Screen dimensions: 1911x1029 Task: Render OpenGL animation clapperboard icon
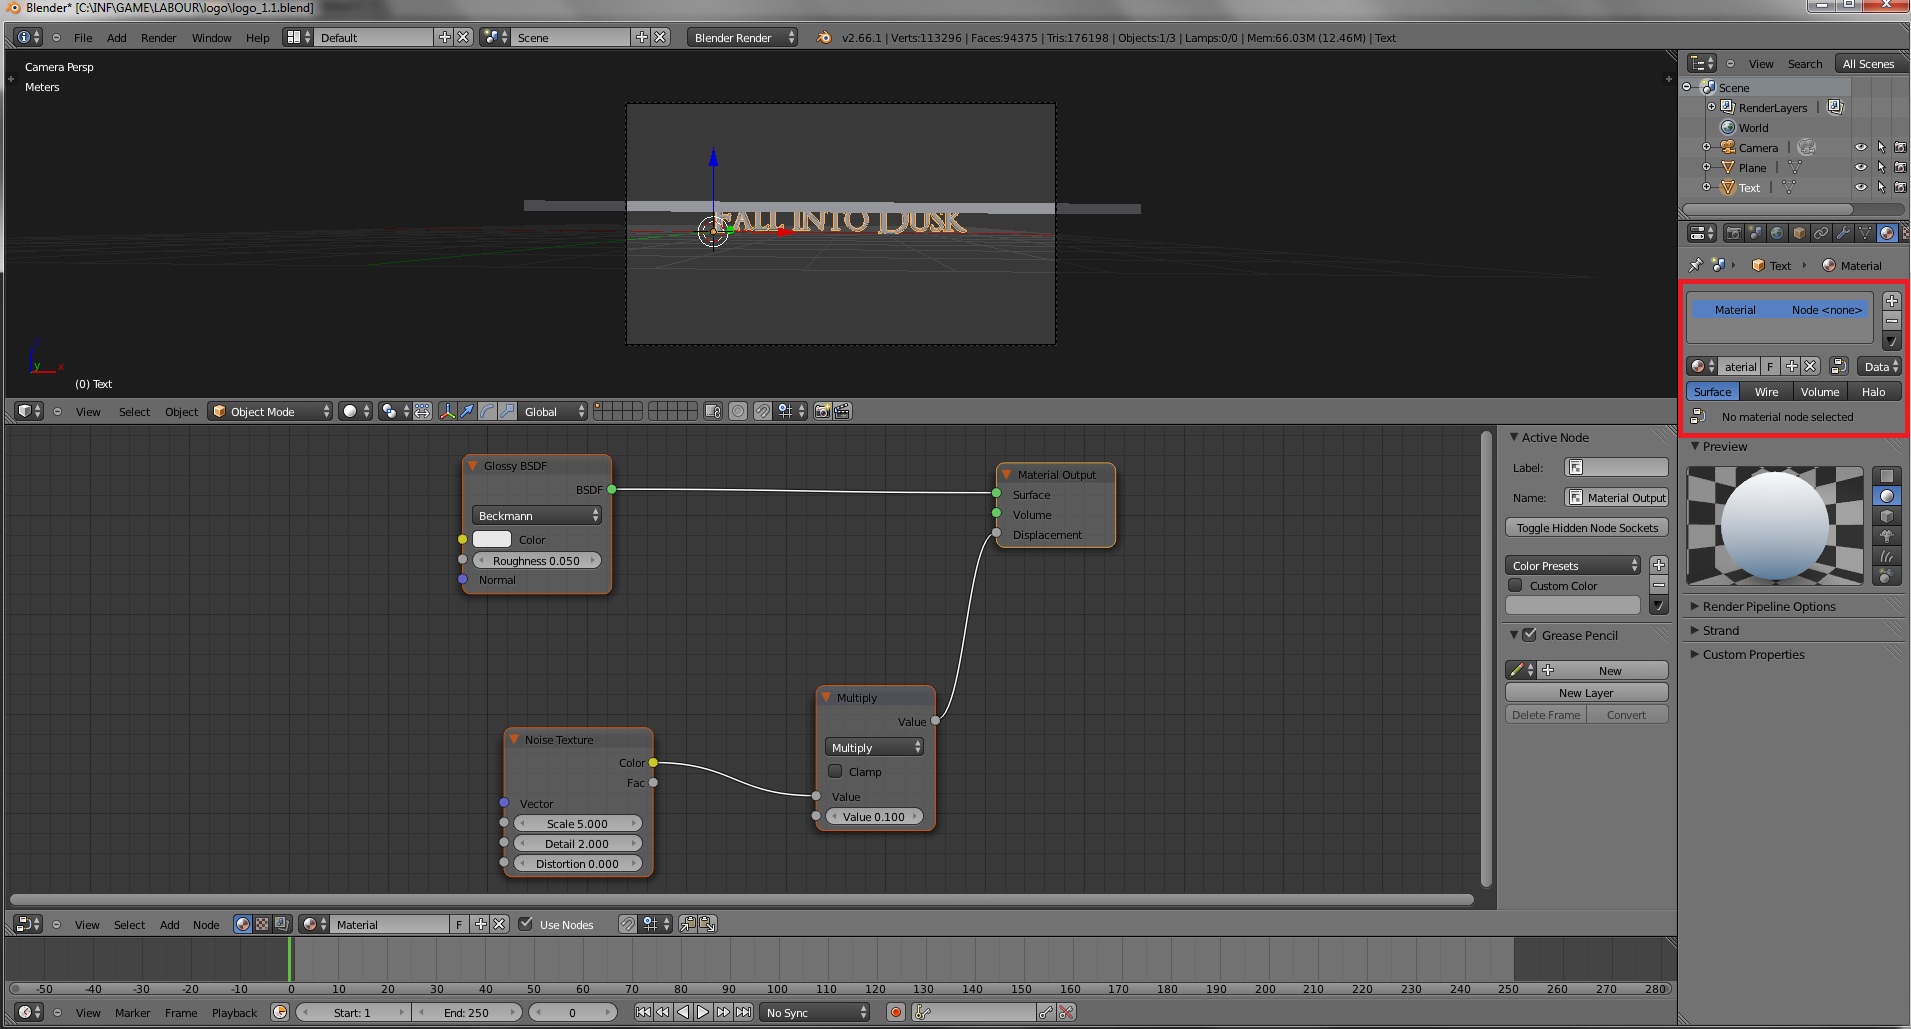pos(843,411)
